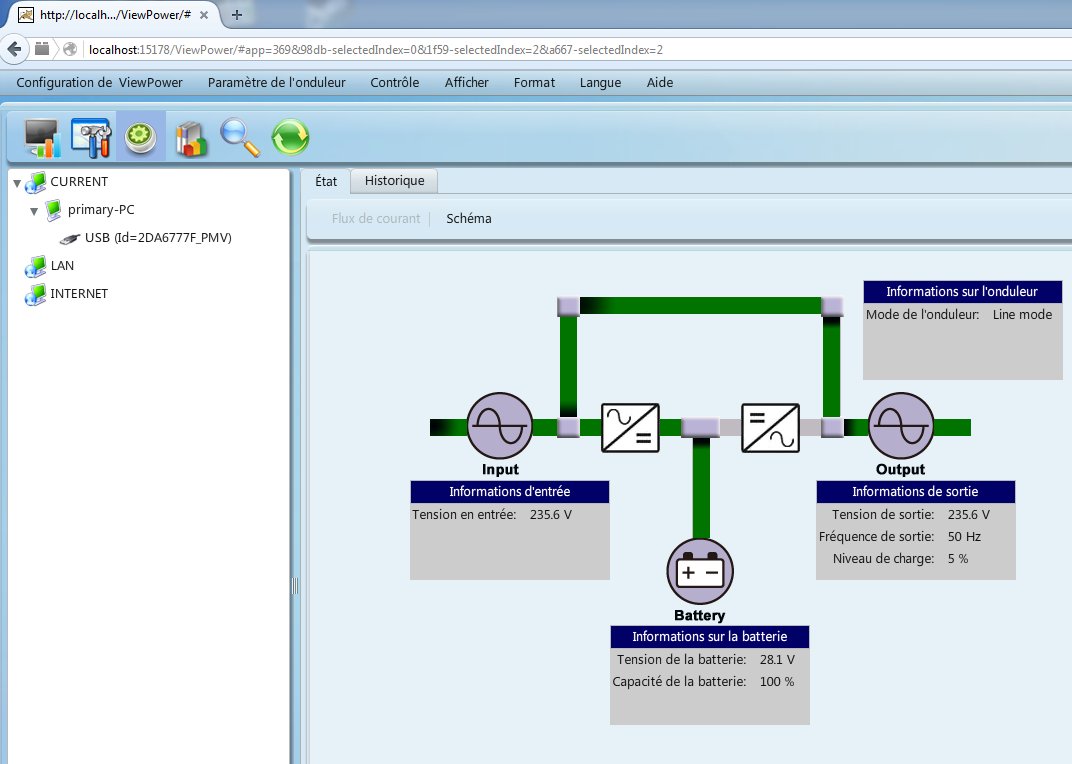Click the green gear toolbar button
Viewport: 1072px width, 764px height.
coord(141,137)
